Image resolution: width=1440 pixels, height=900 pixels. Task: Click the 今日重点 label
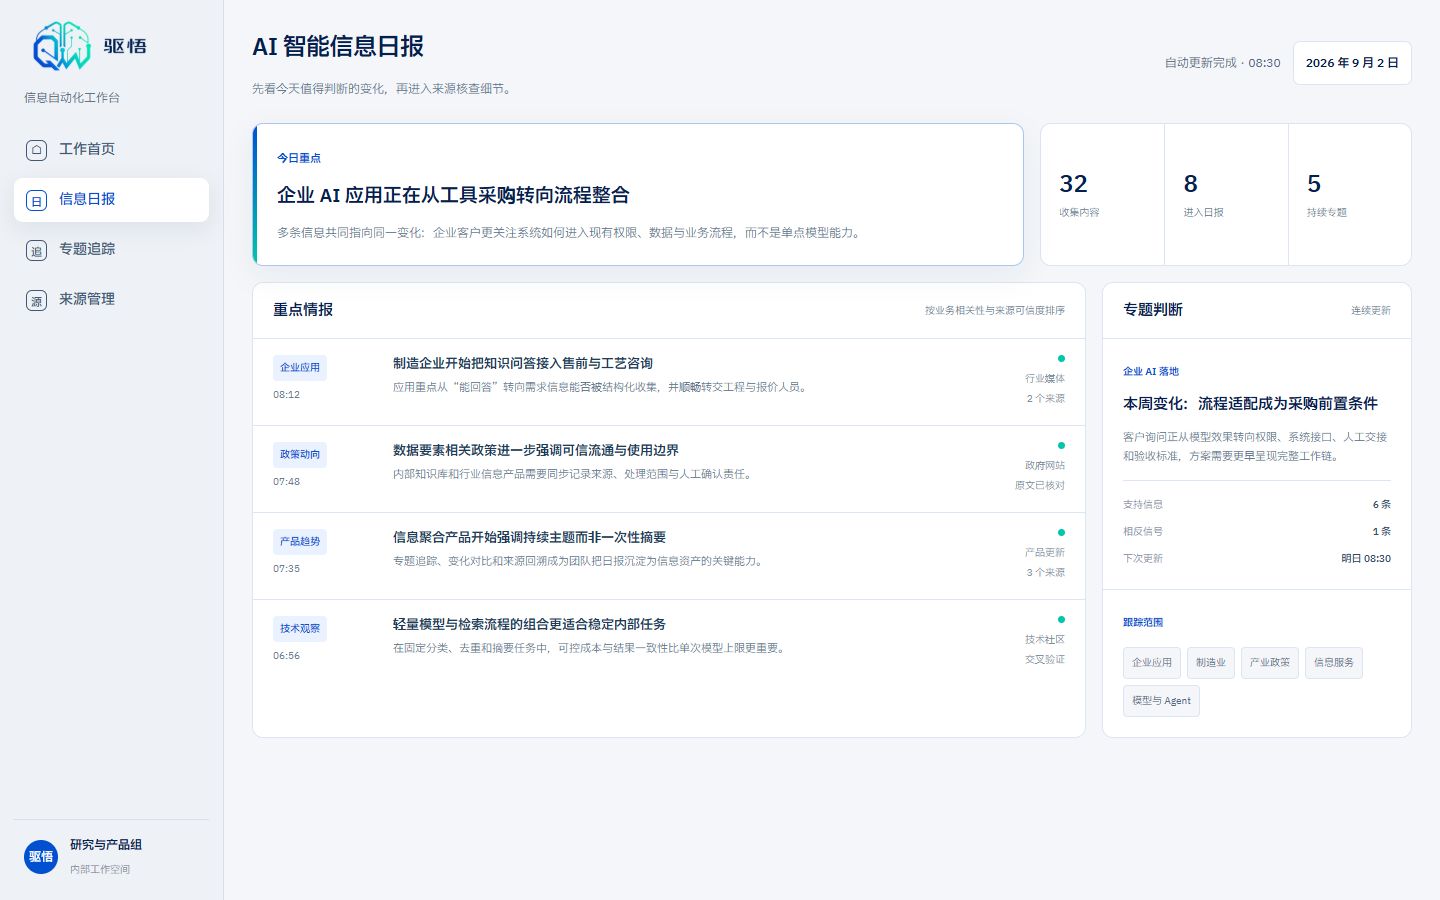[x=299, y=158]
